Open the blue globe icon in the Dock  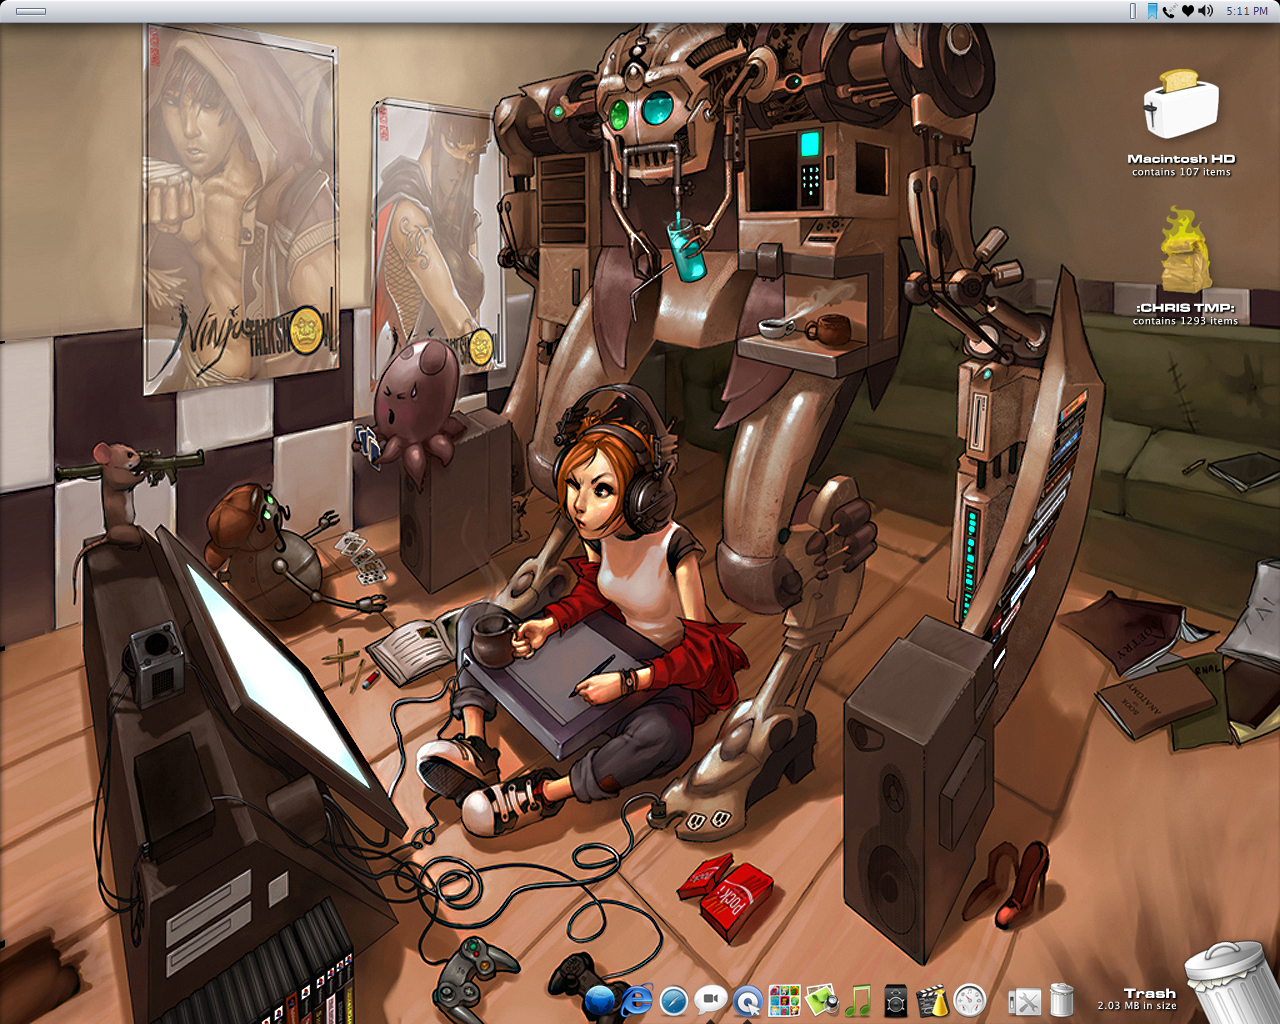pos(600,1000)
